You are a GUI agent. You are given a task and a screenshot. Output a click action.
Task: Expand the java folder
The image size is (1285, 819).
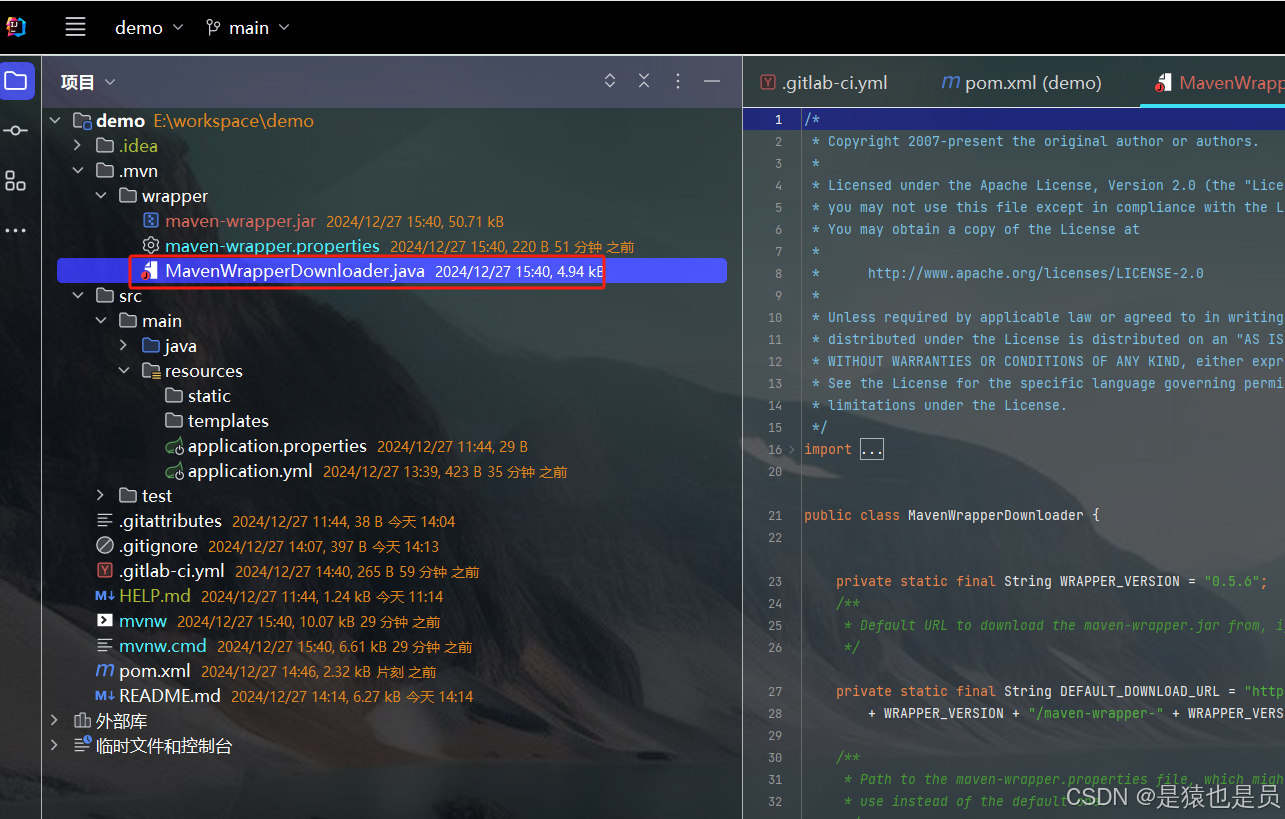tap(123, 346)
